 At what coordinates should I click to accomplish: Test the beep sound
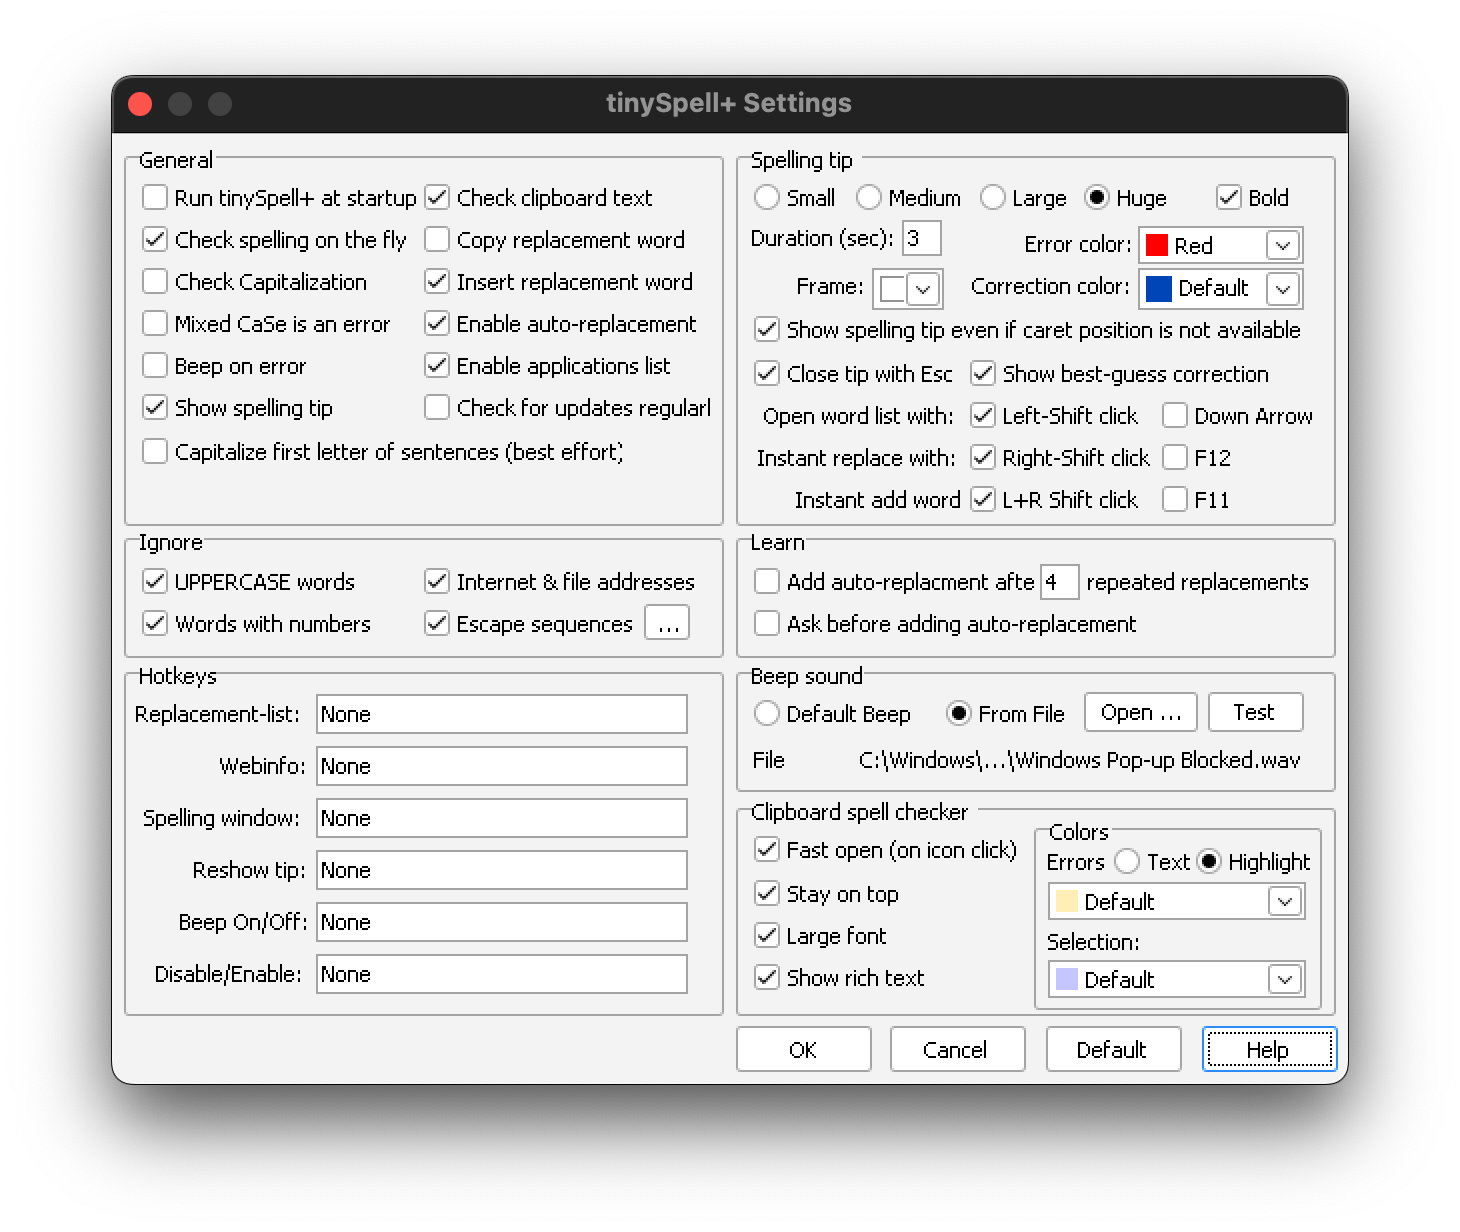pyautogui.click(x=1255, y=713)
